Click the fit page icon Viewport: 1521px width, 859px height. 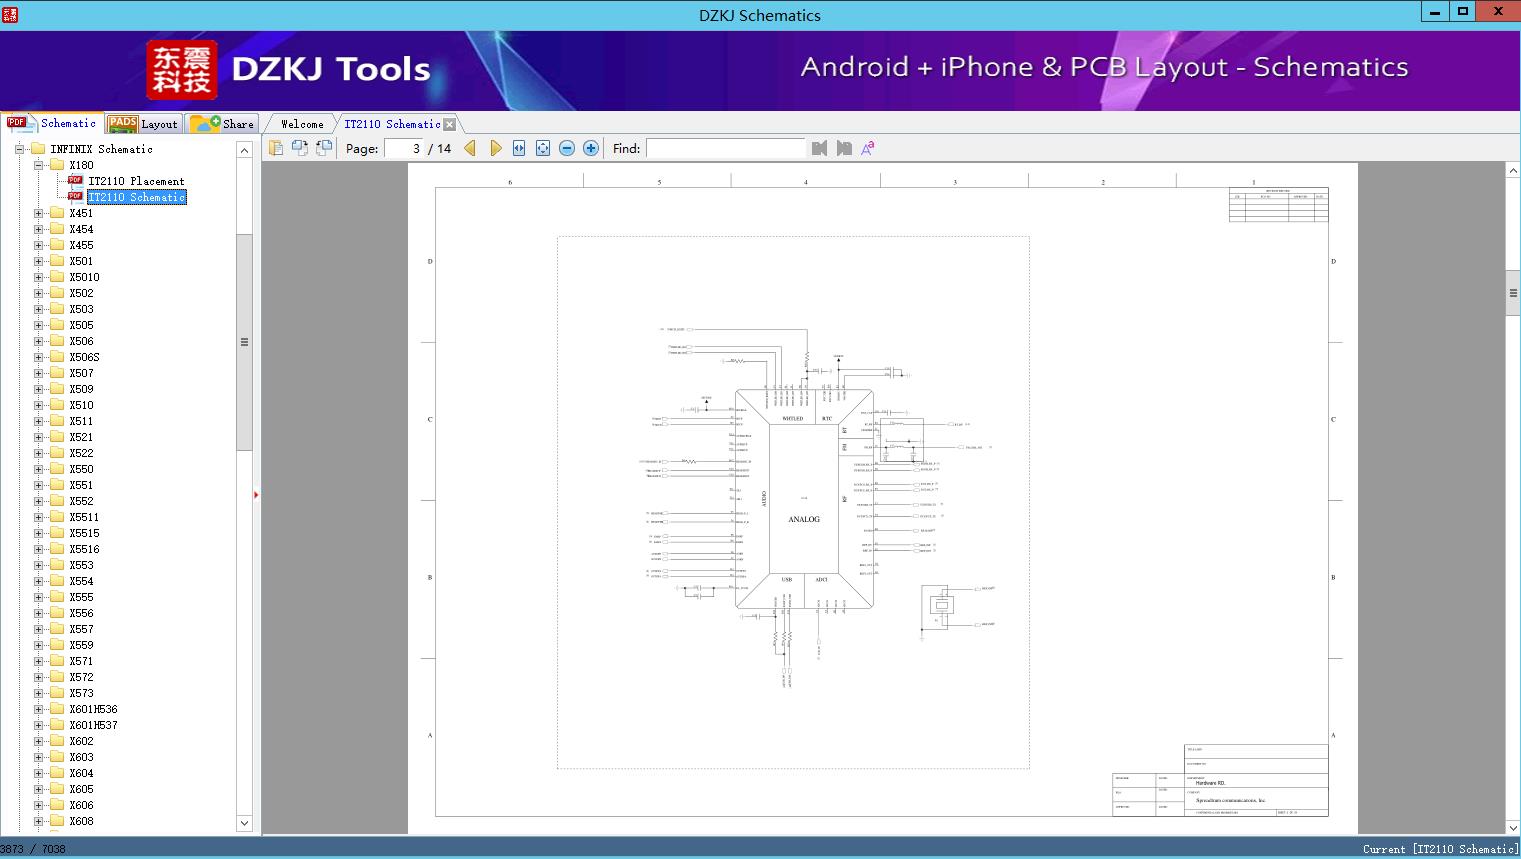click(x=543, y=148)
